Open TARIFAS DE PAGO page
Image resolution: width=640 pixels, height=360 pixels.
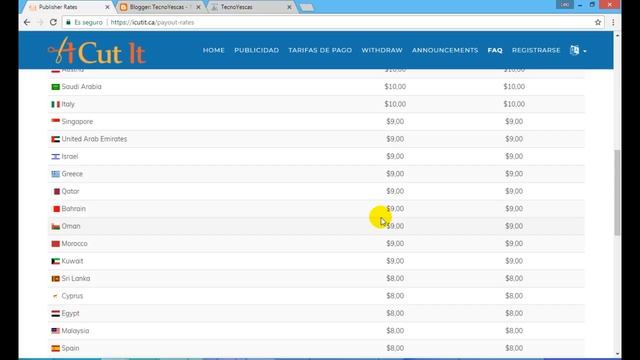(x=320, y=50)
